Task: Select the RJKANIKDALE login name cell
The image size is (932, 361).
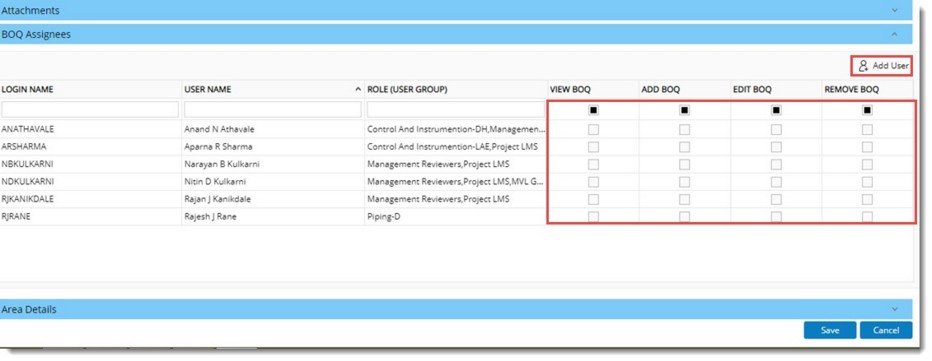Action: point(91,199)
